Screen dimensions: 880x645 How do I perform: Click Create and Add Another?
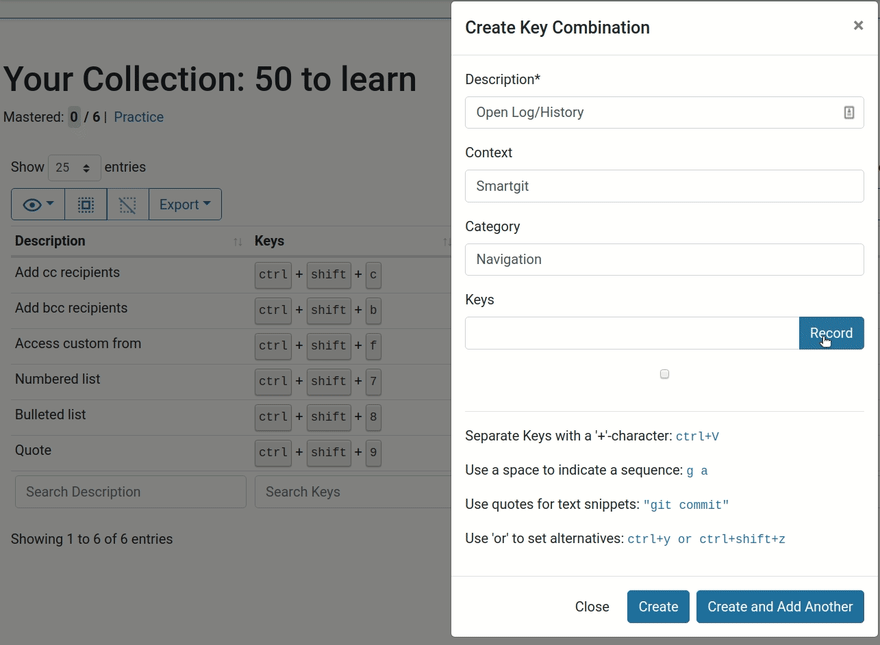click(780, 606)
